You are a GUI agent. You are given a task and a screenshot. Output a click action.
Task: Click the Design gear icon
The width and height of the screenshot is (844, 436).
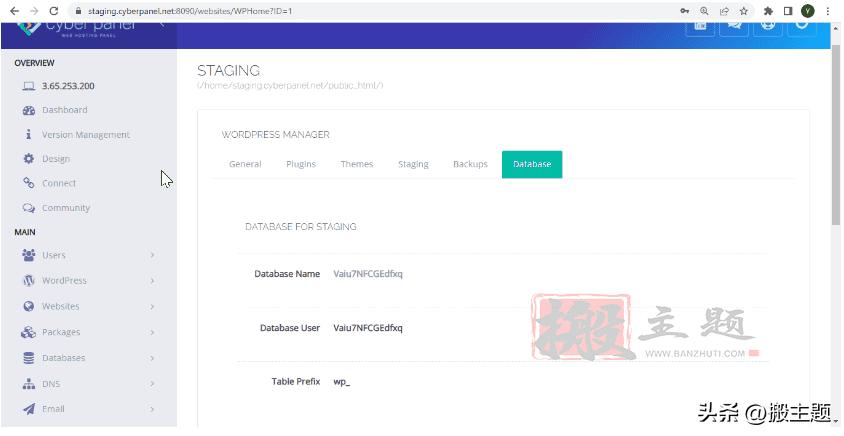coord(29,159)
